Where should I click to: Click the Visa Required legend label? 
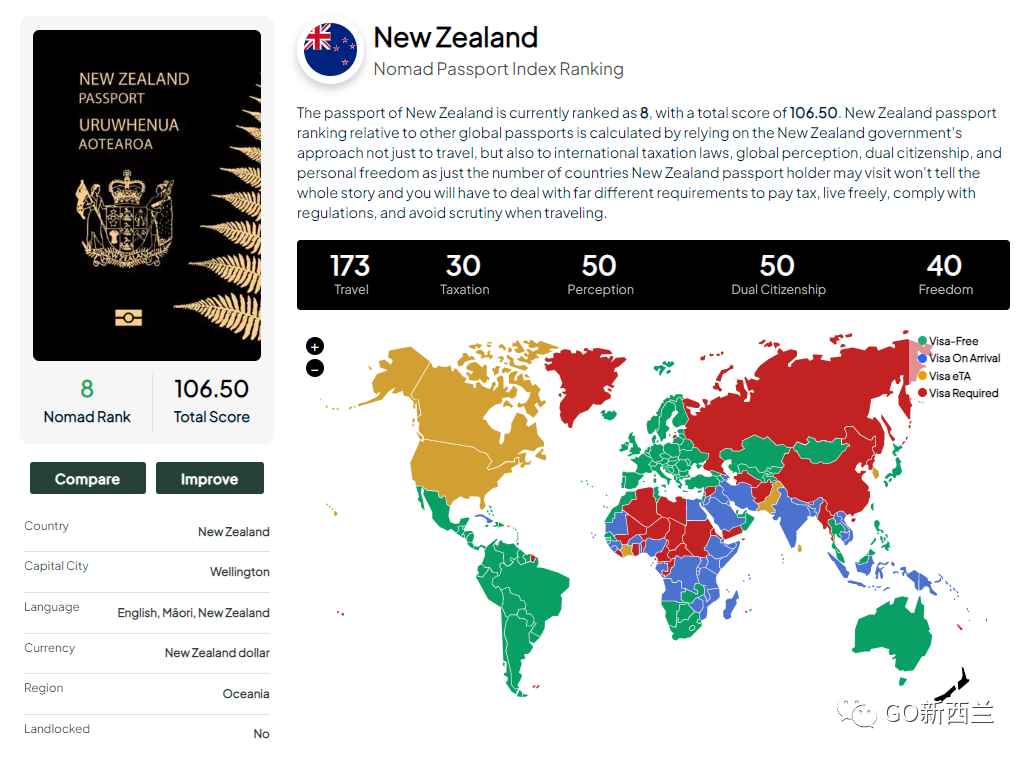pos(964,393)
